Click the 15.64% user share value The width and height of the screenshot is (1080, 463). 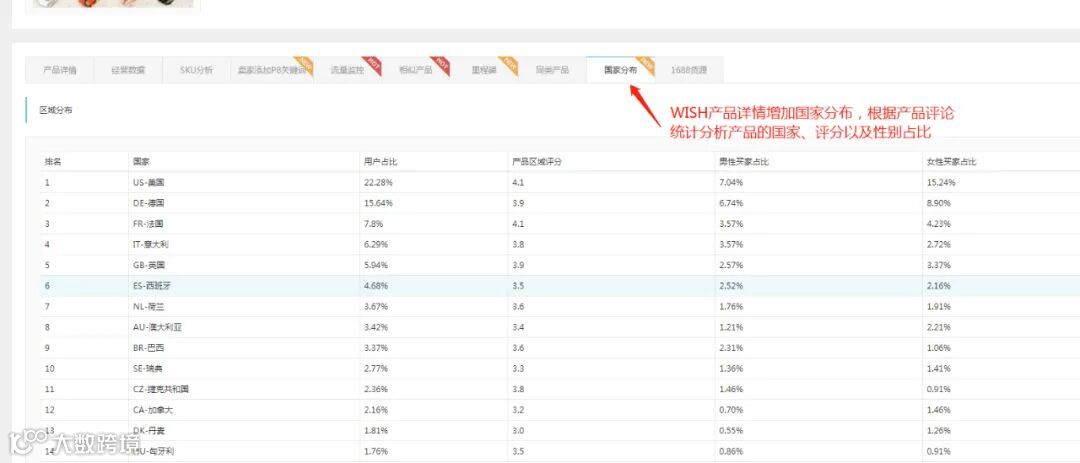[378, 203]
